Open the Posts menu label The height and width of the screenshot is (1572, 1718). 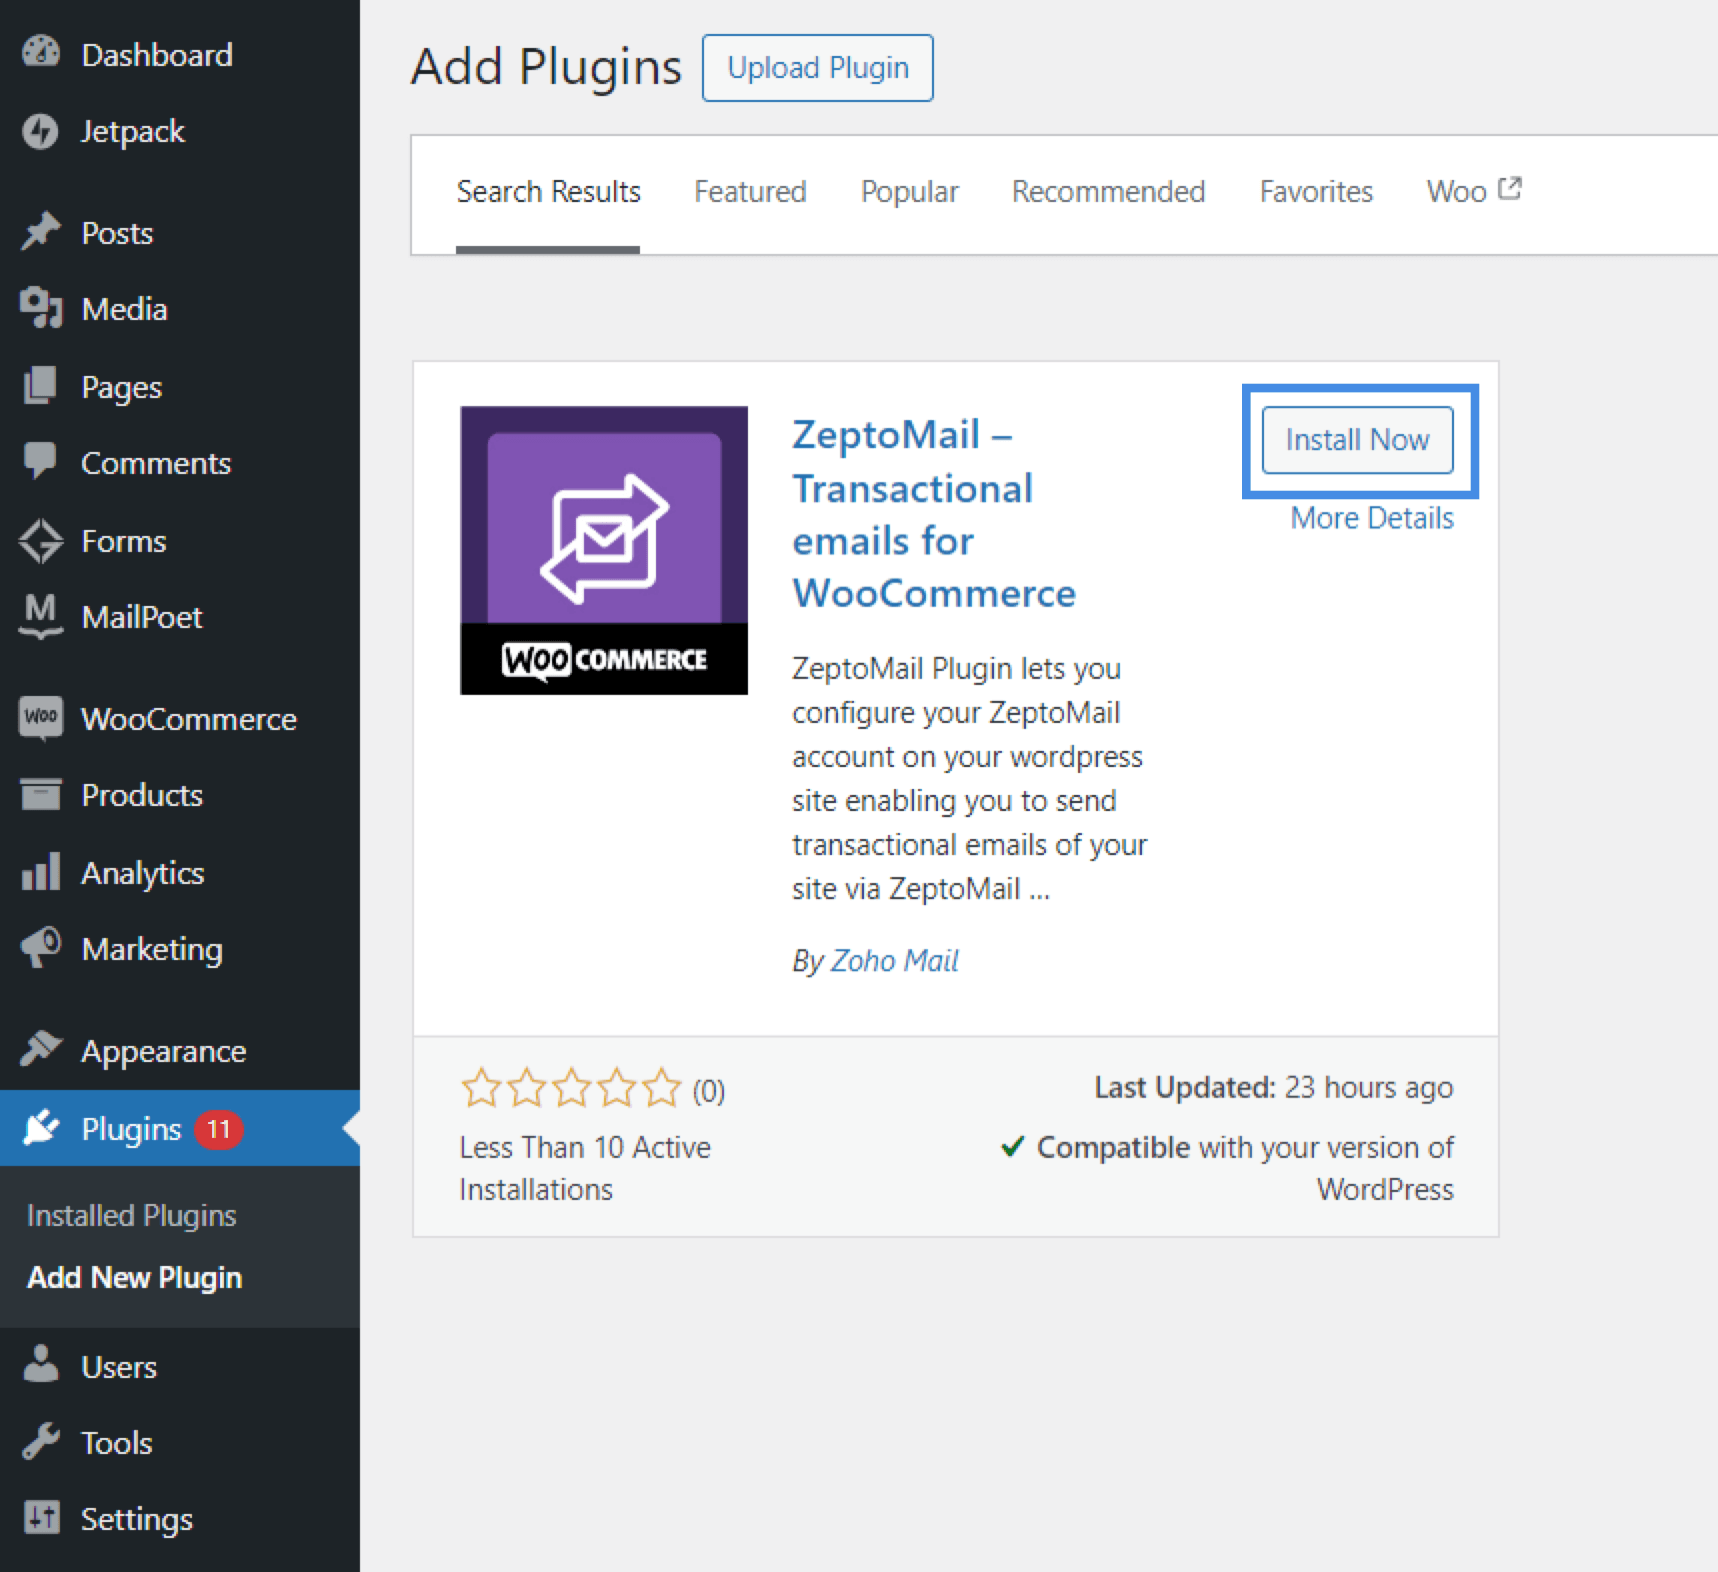point(117,233)
